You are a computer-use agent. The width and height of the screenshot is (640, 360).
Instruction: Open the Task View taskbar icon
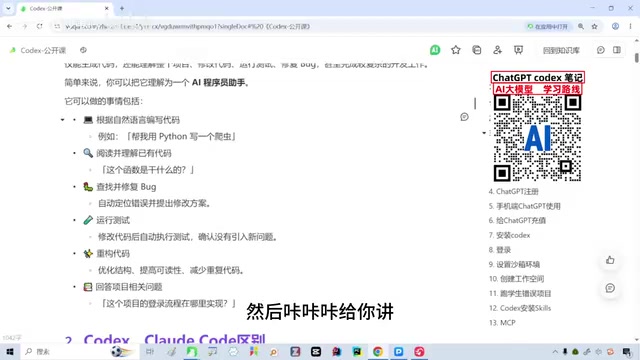pos(150,351)
